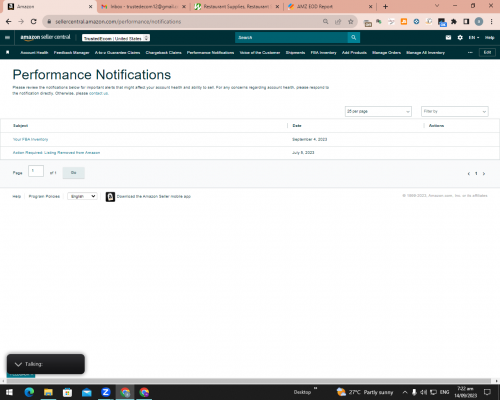The width and height of the screenshot is (500, 400).
Task: Open the three-dots more menu in nav bar
Action: click(x=470, y=52)
